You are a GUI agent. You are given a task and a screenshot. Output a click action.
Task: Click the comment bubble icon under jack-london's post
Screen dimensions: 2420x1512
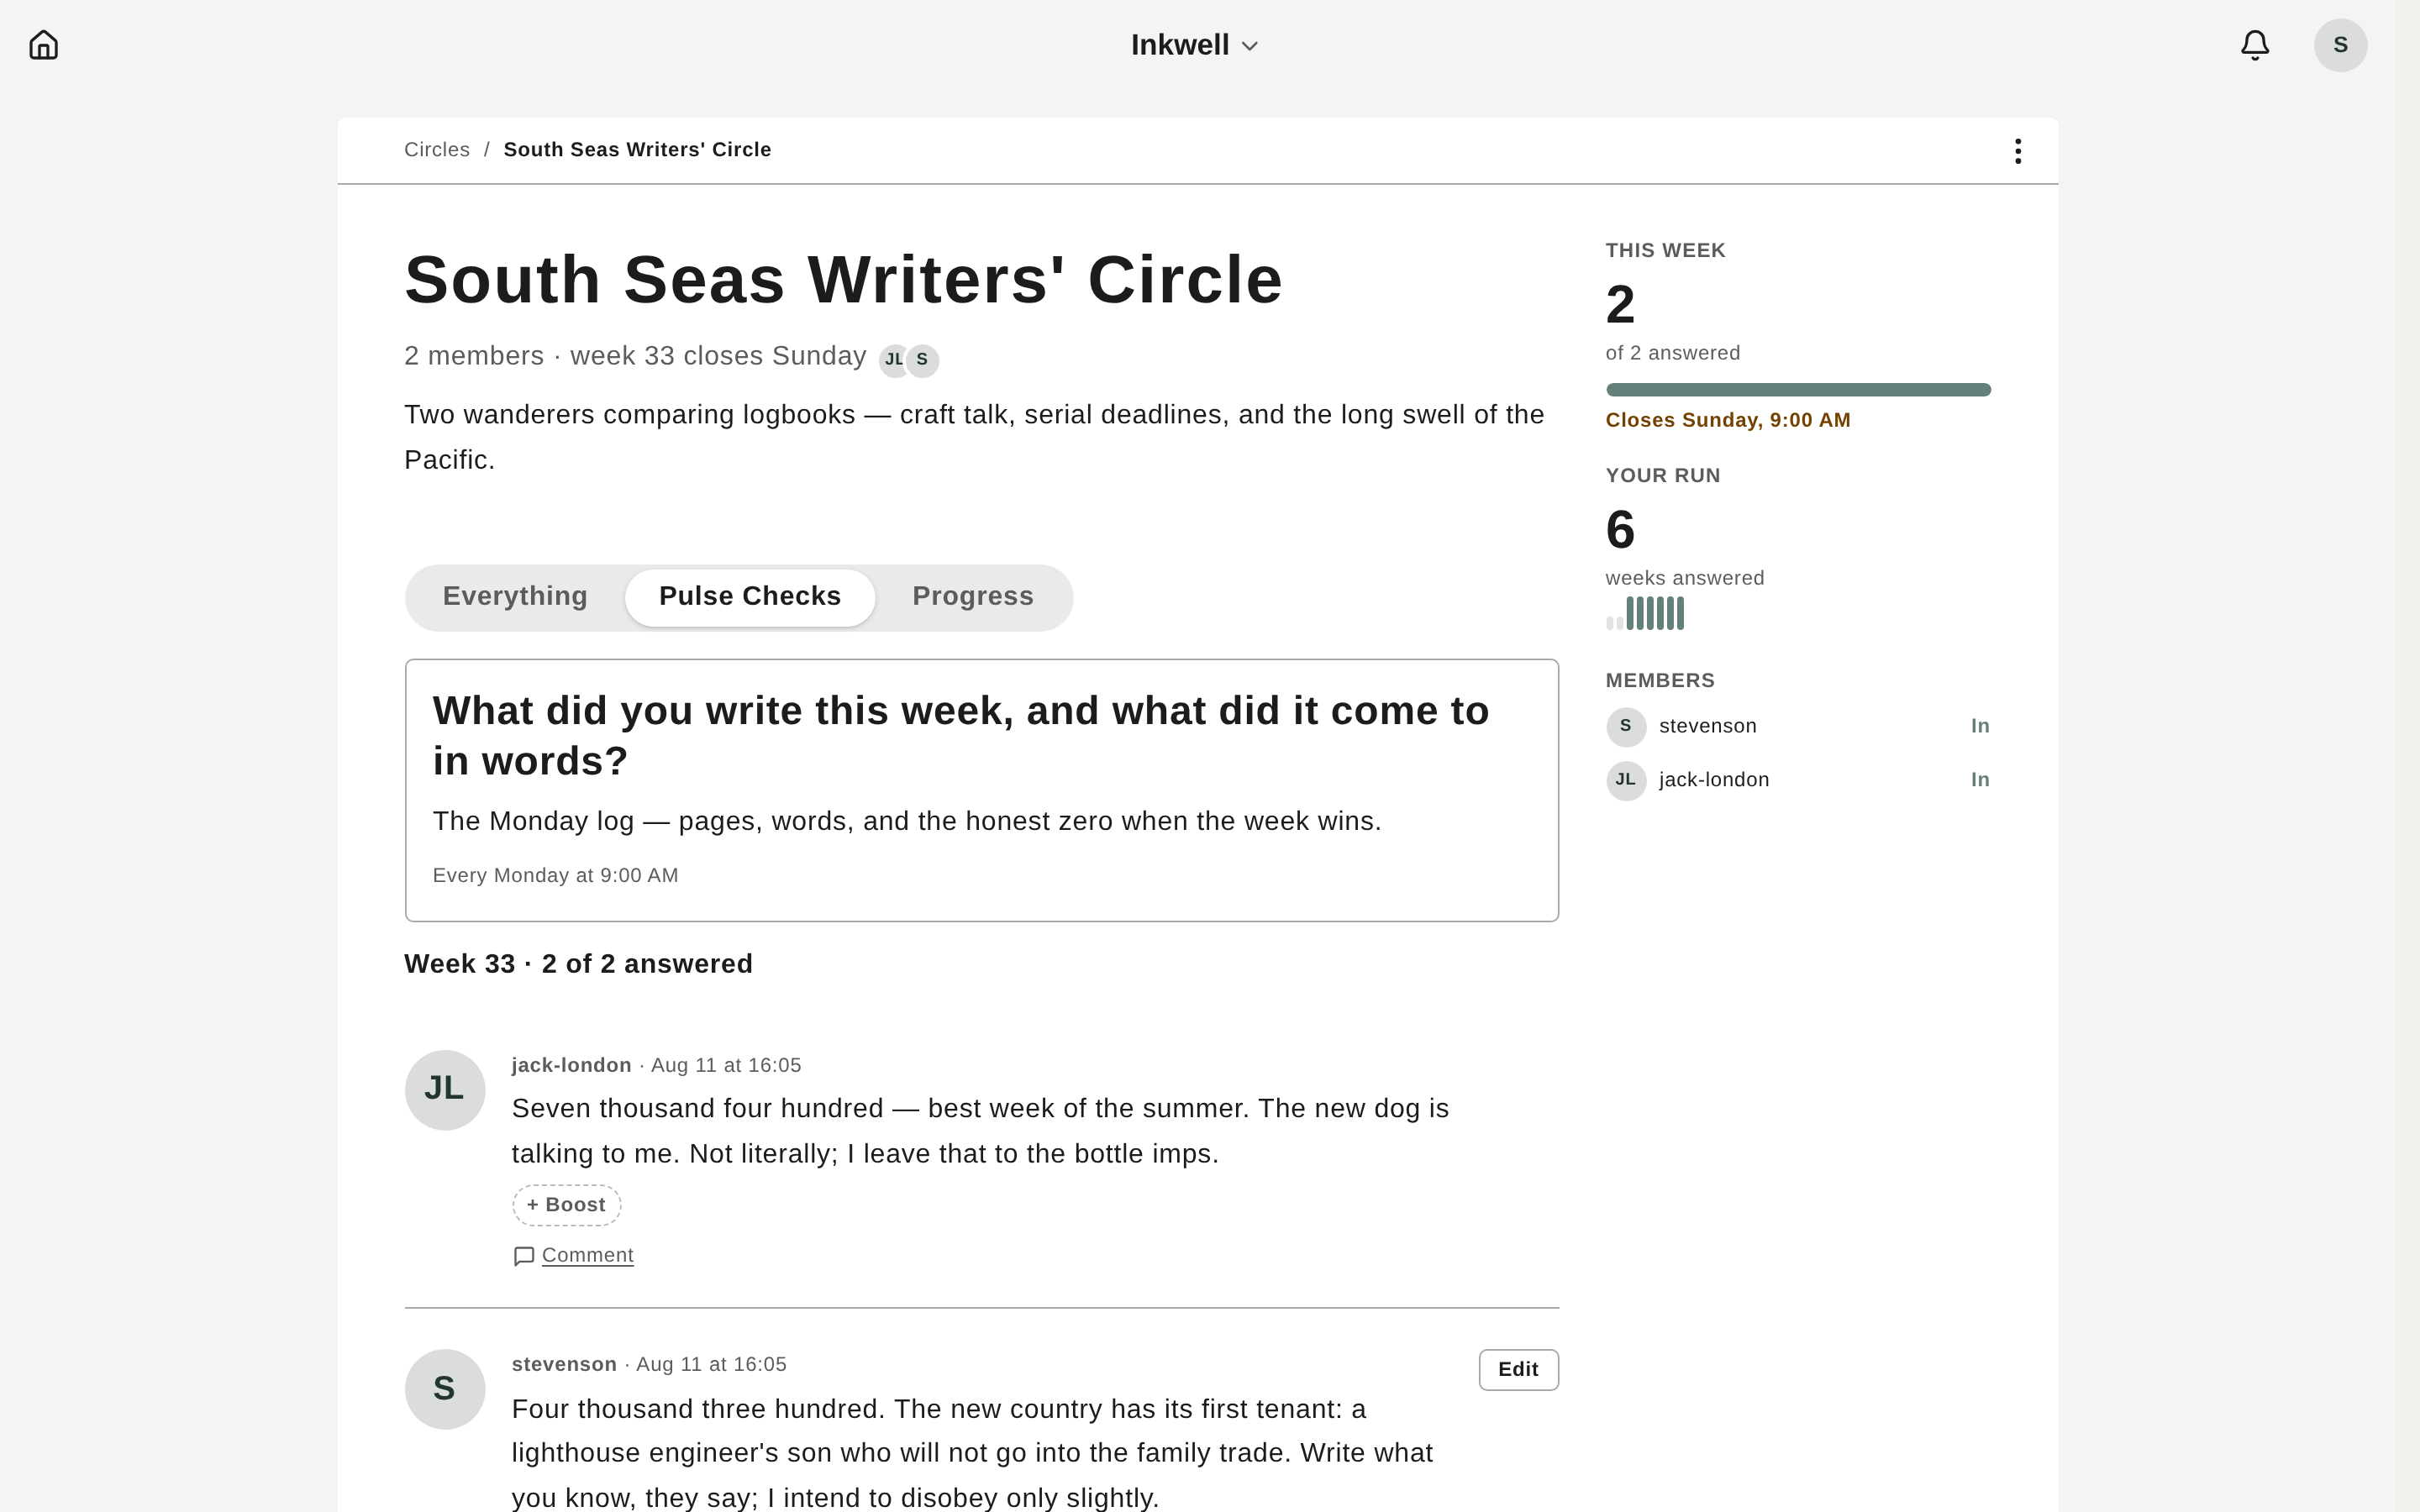click(524, 1256)
